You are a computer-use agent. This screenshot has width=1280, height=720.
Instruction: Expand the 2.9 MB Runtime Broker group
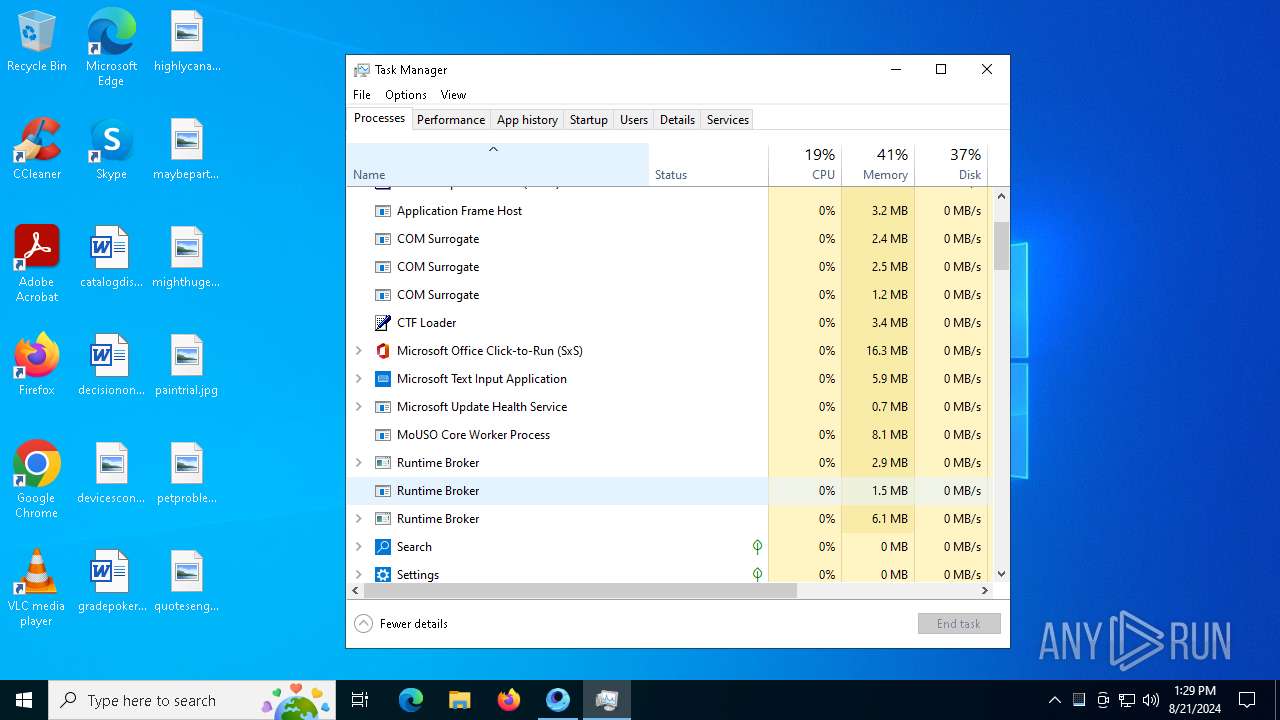pyautogui.click(x=359, y=463)
